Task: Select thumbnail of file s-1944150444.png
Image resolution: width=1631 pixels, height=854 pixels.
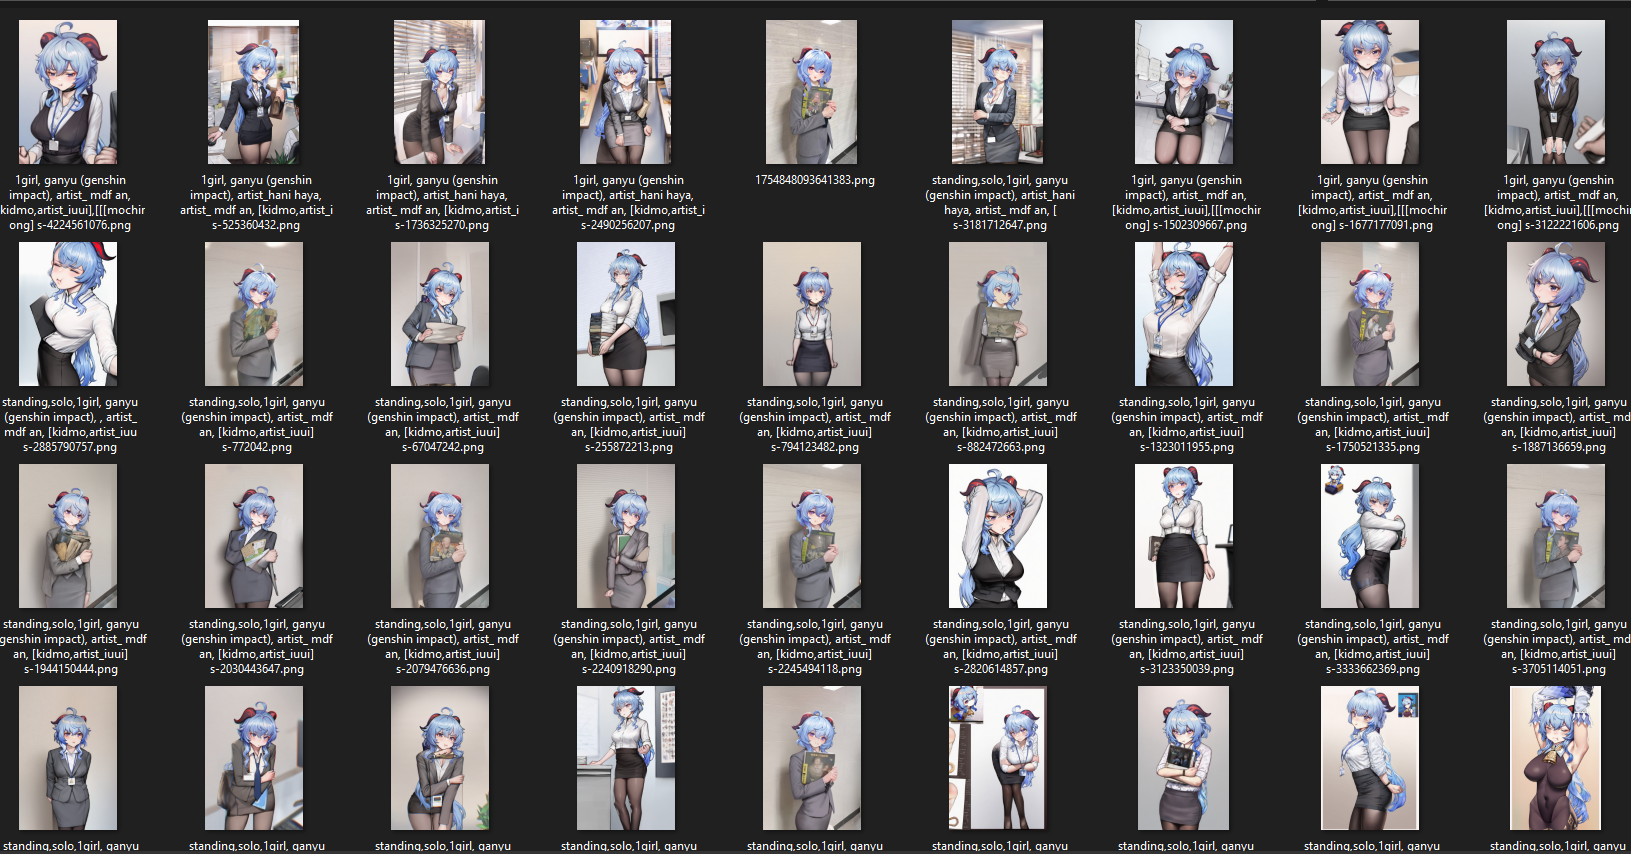Action: pyautogui.click(x=68, y=536)
